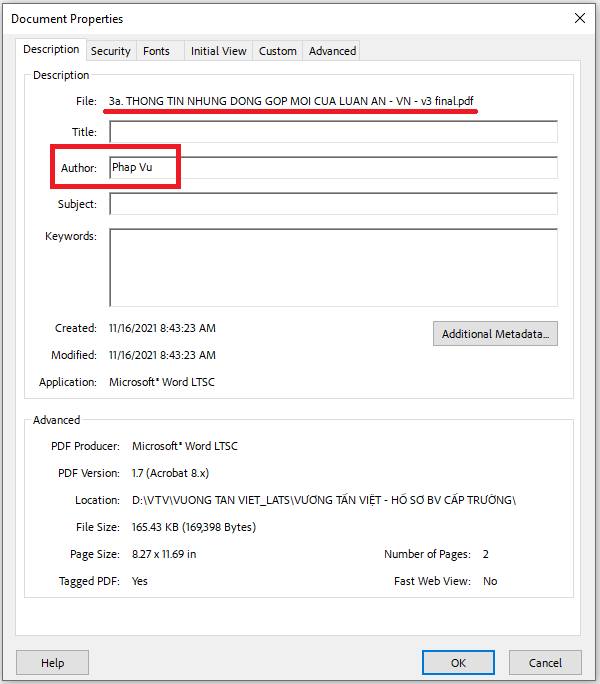
Task: Open the Advanced tab
Action: point(332,51)
